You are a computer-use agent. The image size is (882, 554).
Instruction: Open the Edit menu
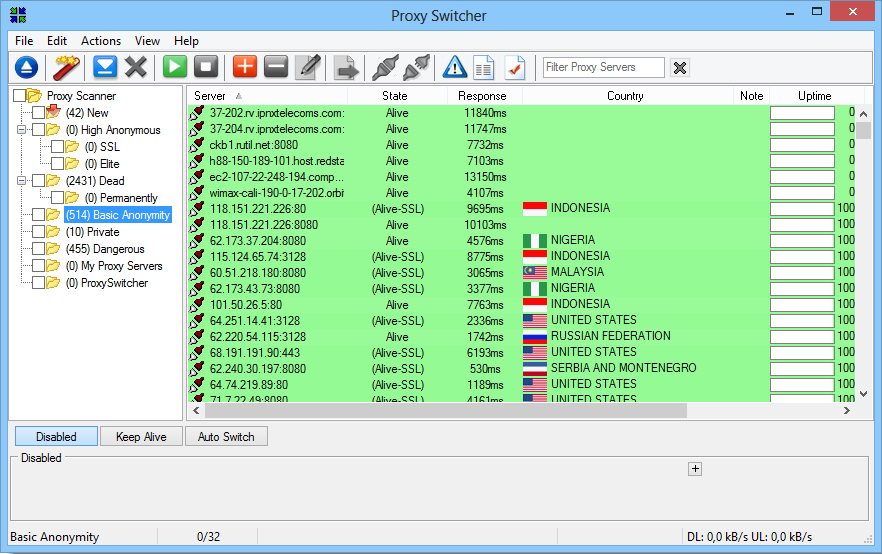click(x=57, y=41)
